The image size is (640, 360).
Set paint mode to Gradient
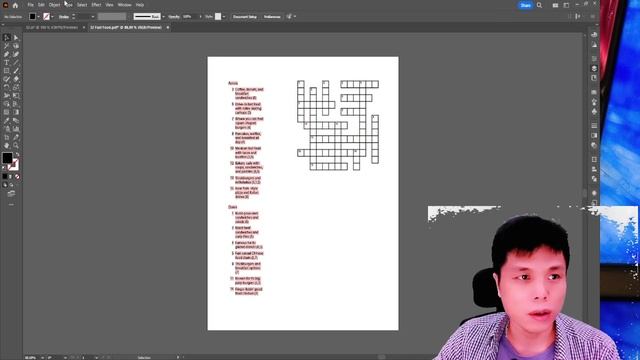click(x=11, y=177)
